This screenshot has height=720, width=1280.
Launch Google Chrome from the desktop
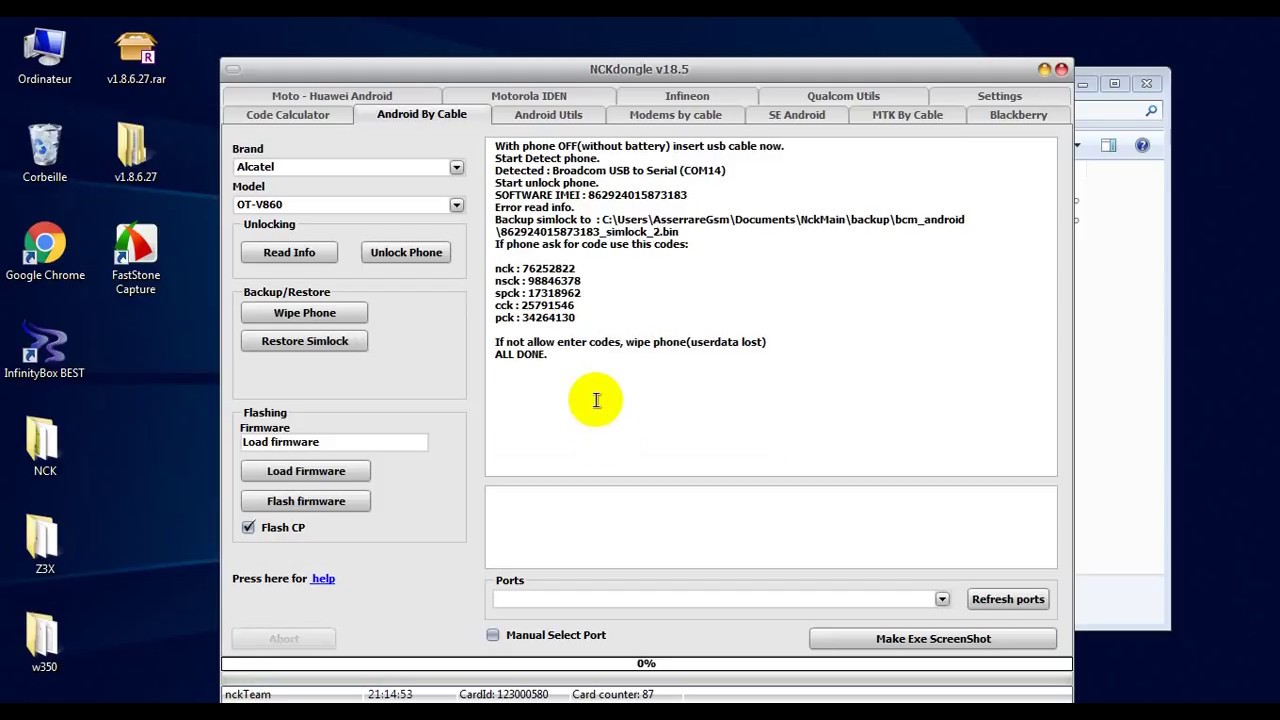pyautogui.click(x=45, y=251)
